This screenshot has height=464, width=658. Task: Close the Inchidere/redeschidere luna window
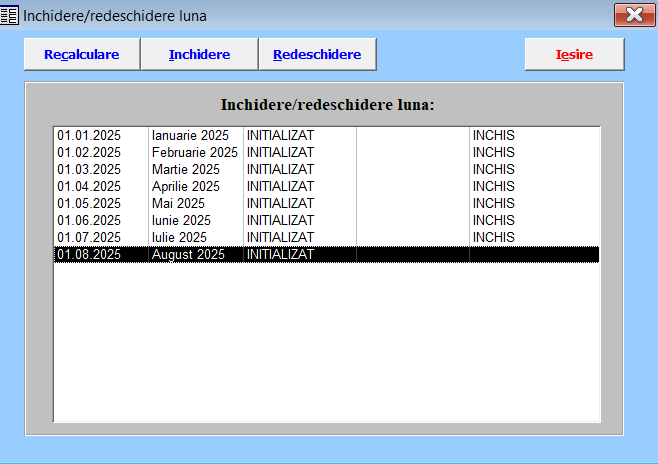633,15
